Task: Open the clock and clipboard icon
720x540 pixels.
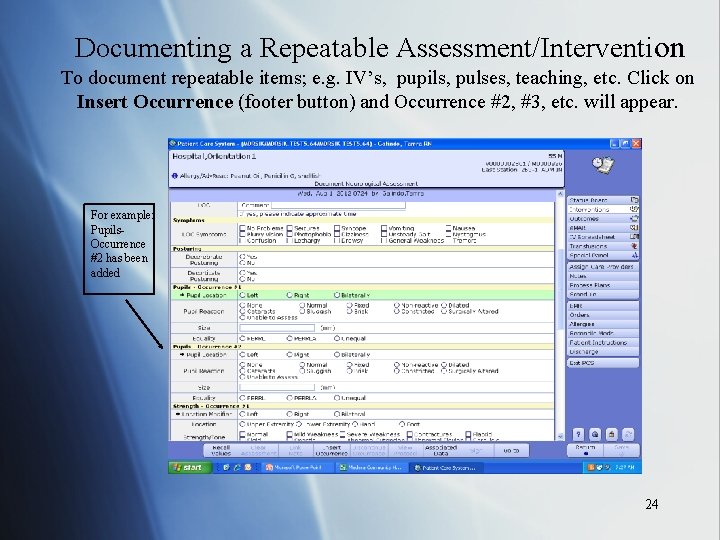Action: pyautogui.click(x=603, y=165)
